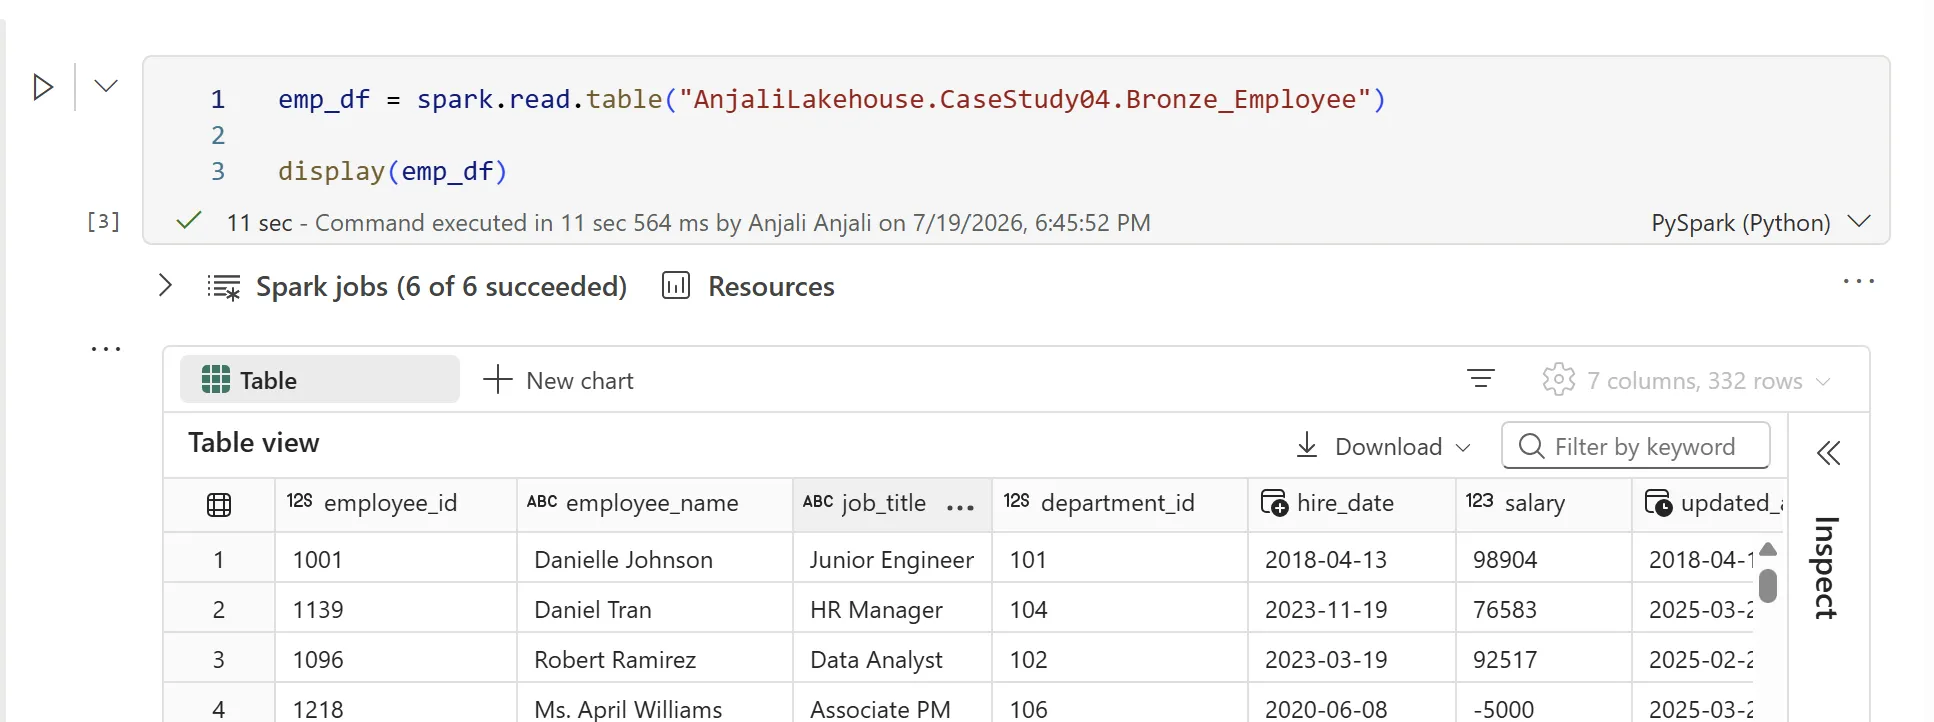
Task: Select cell Junior Engineer
Action: 892,559
